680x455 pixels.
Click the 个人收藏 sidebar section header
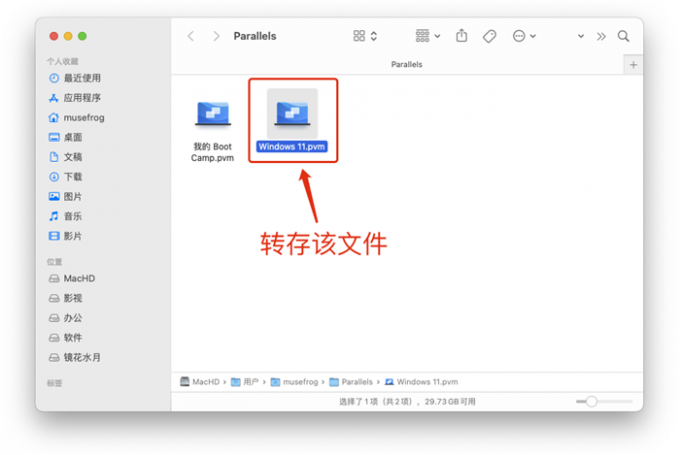click(x=62, y=61)
